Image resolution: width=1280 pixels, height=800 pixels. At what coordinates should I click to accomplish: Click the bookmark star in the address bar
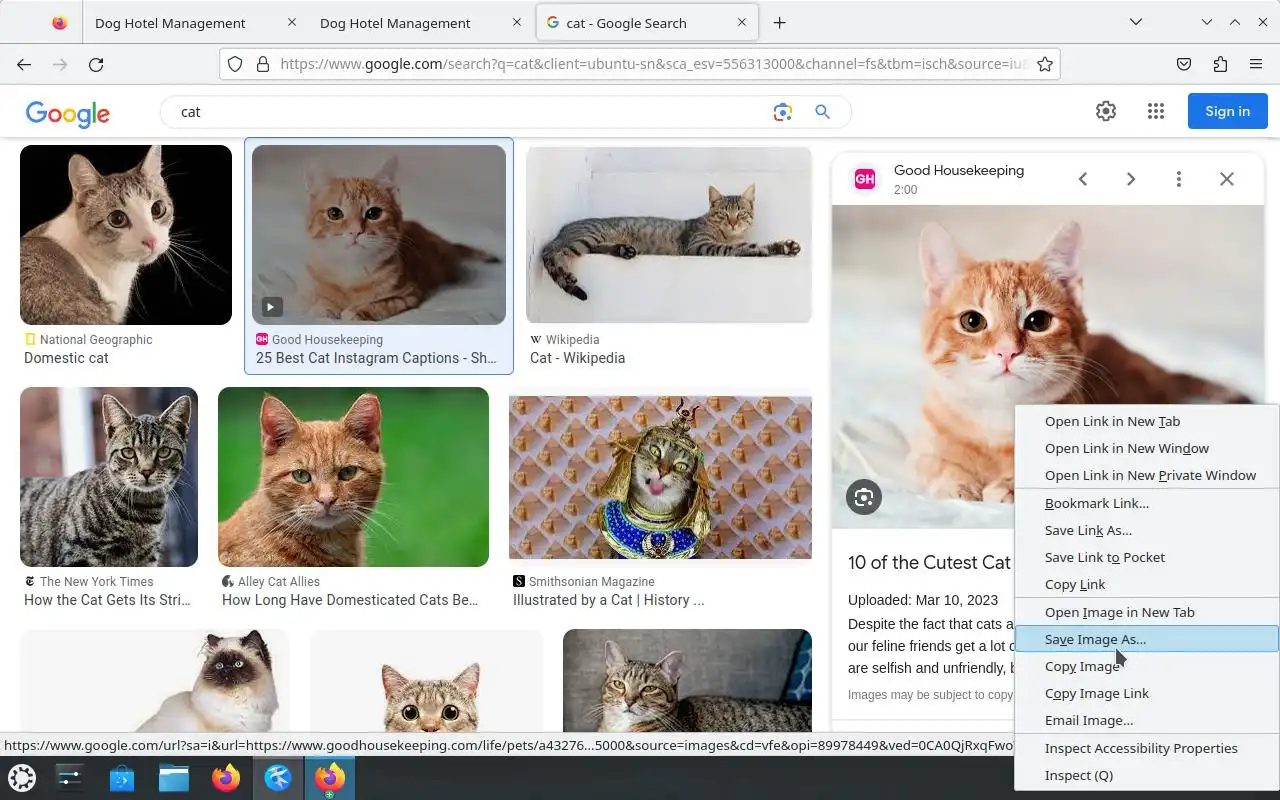[1045, 64]
